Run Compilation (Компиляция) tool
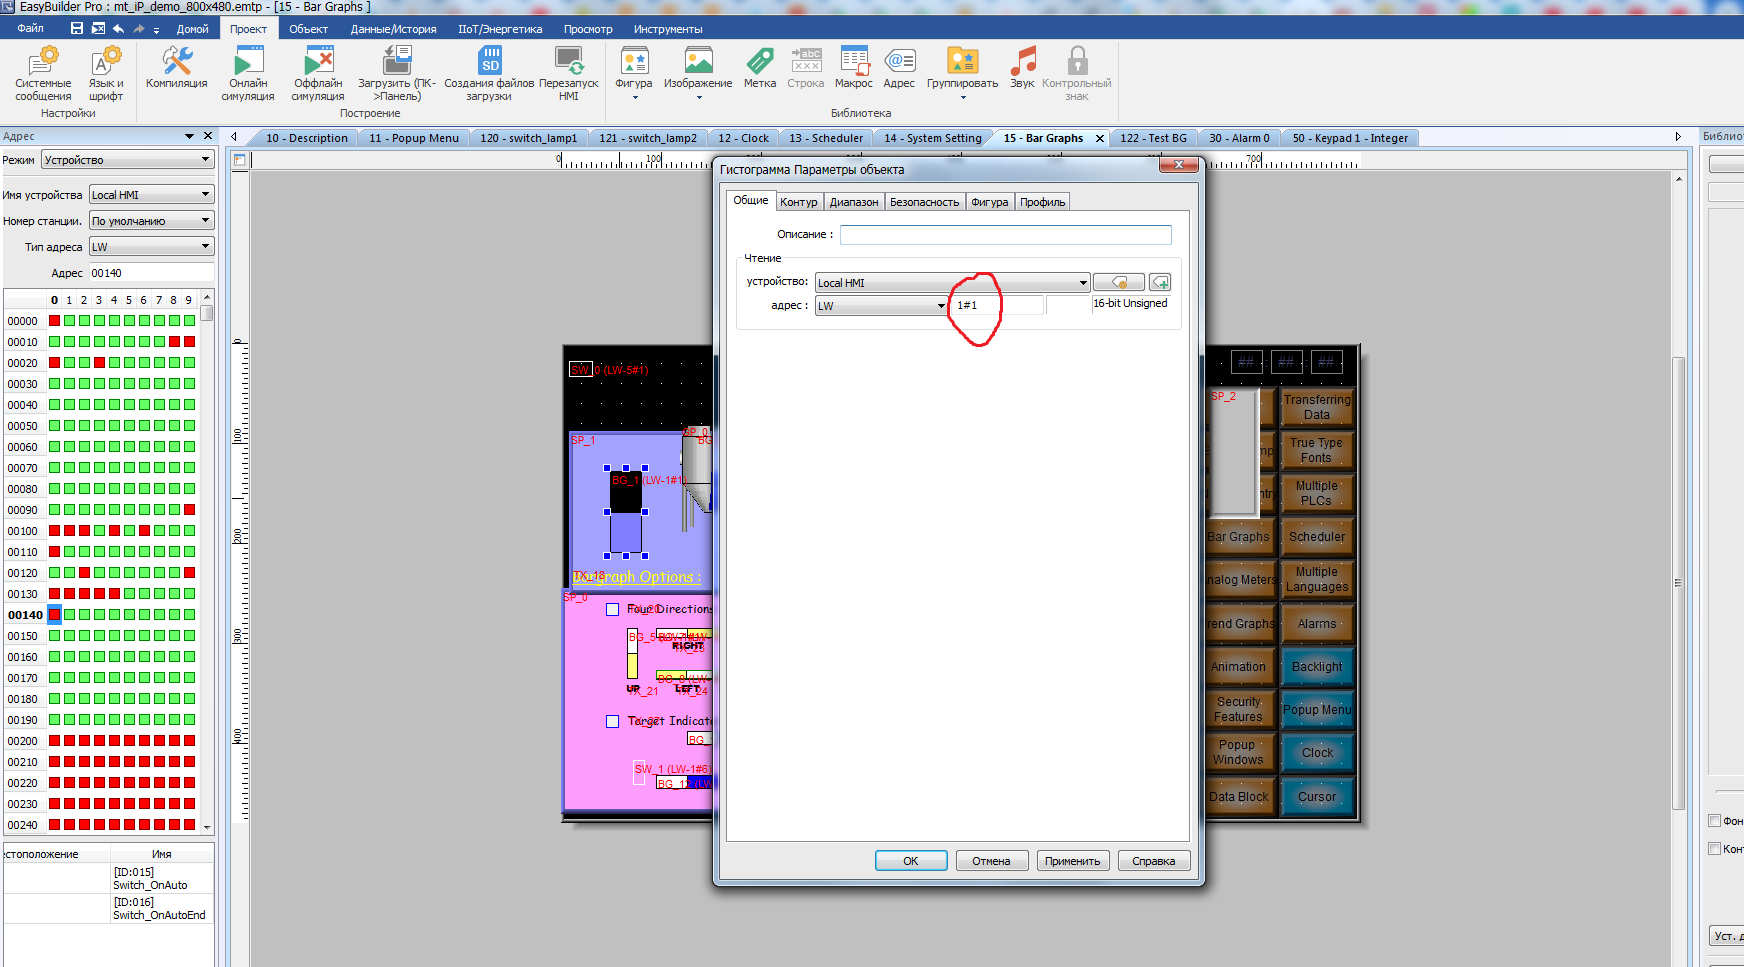Screen dimensions: 1744x967 click(x=177, y=68)
